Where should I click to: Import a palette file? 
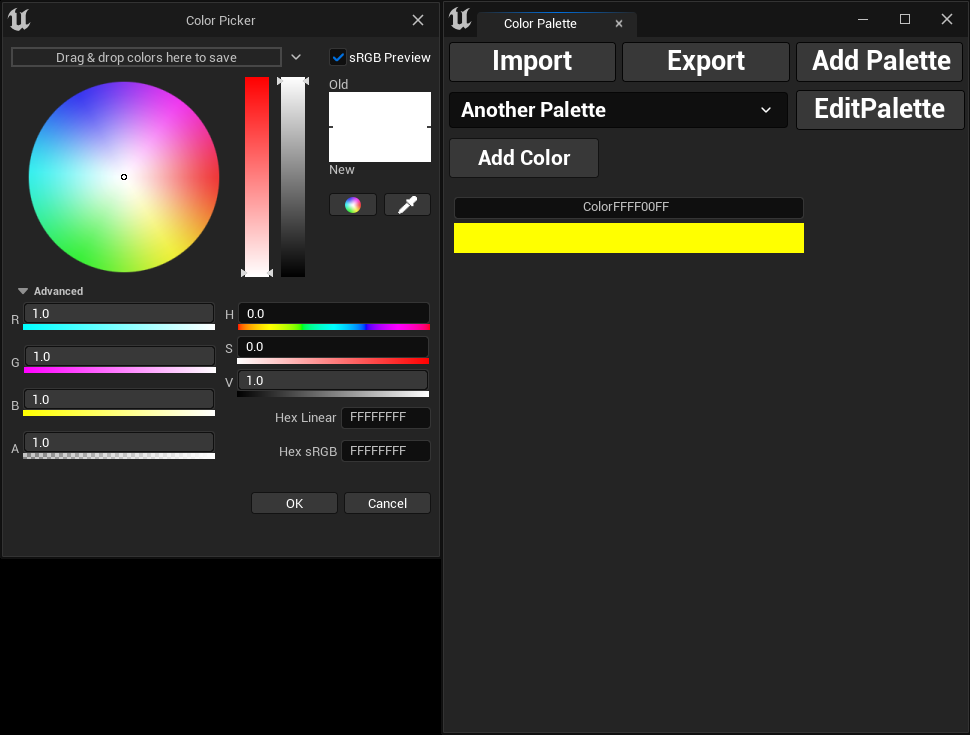tap(531, 61)
